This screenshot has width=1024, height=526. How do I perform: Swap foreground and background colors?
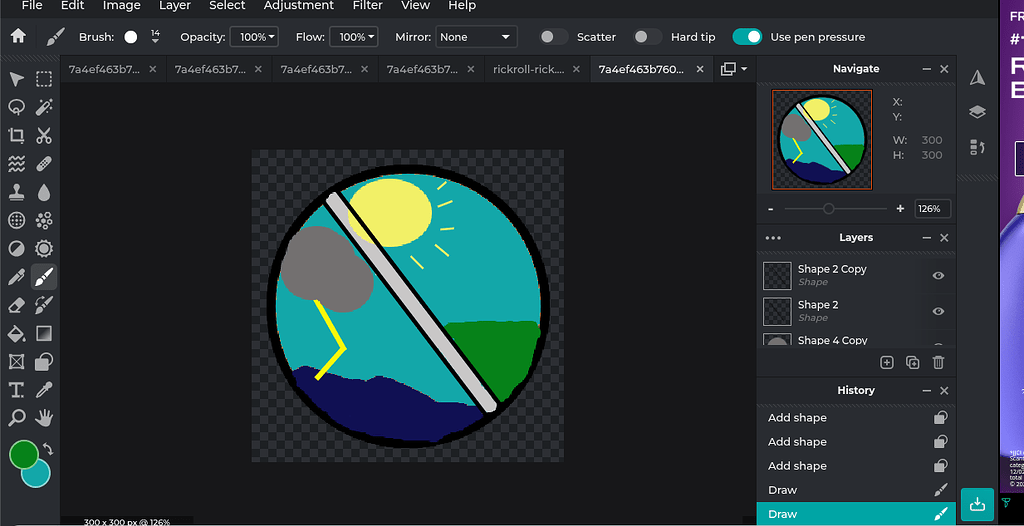[x=48, y=449]
